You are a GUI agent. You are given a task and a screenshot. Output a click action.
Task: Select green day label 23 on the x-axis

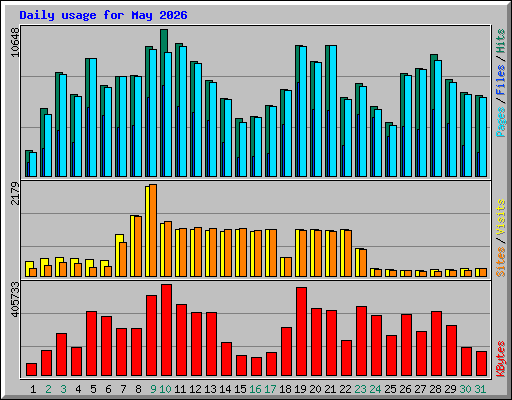pyautogui.click(x=360, y=389)
